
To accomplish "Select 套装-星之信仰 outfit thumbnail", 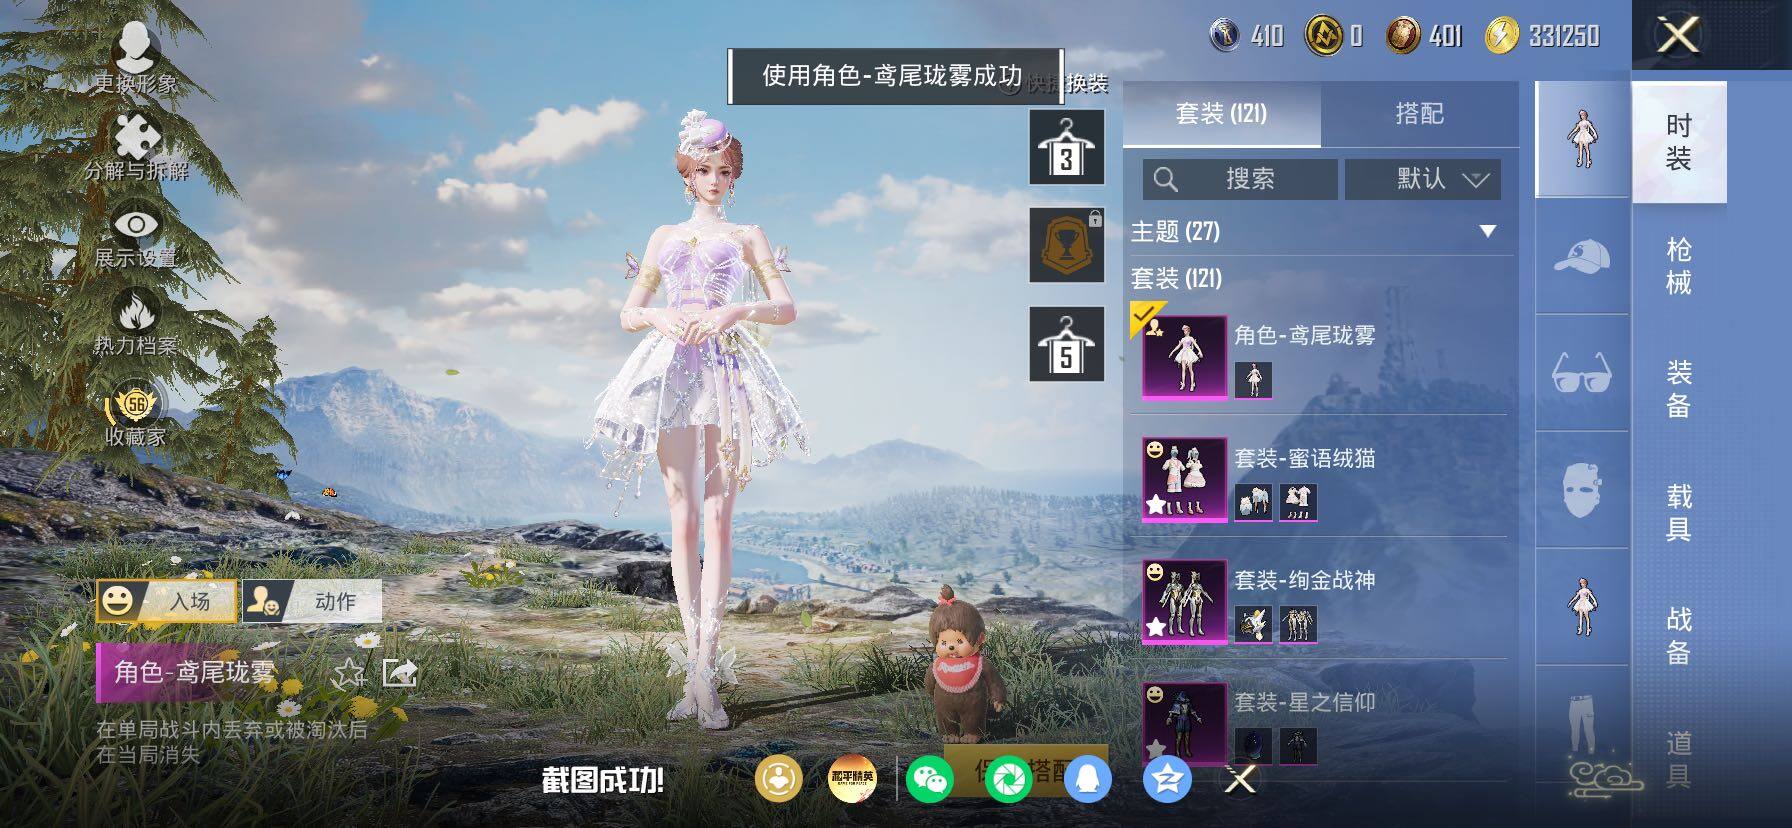I will 1185,723.
